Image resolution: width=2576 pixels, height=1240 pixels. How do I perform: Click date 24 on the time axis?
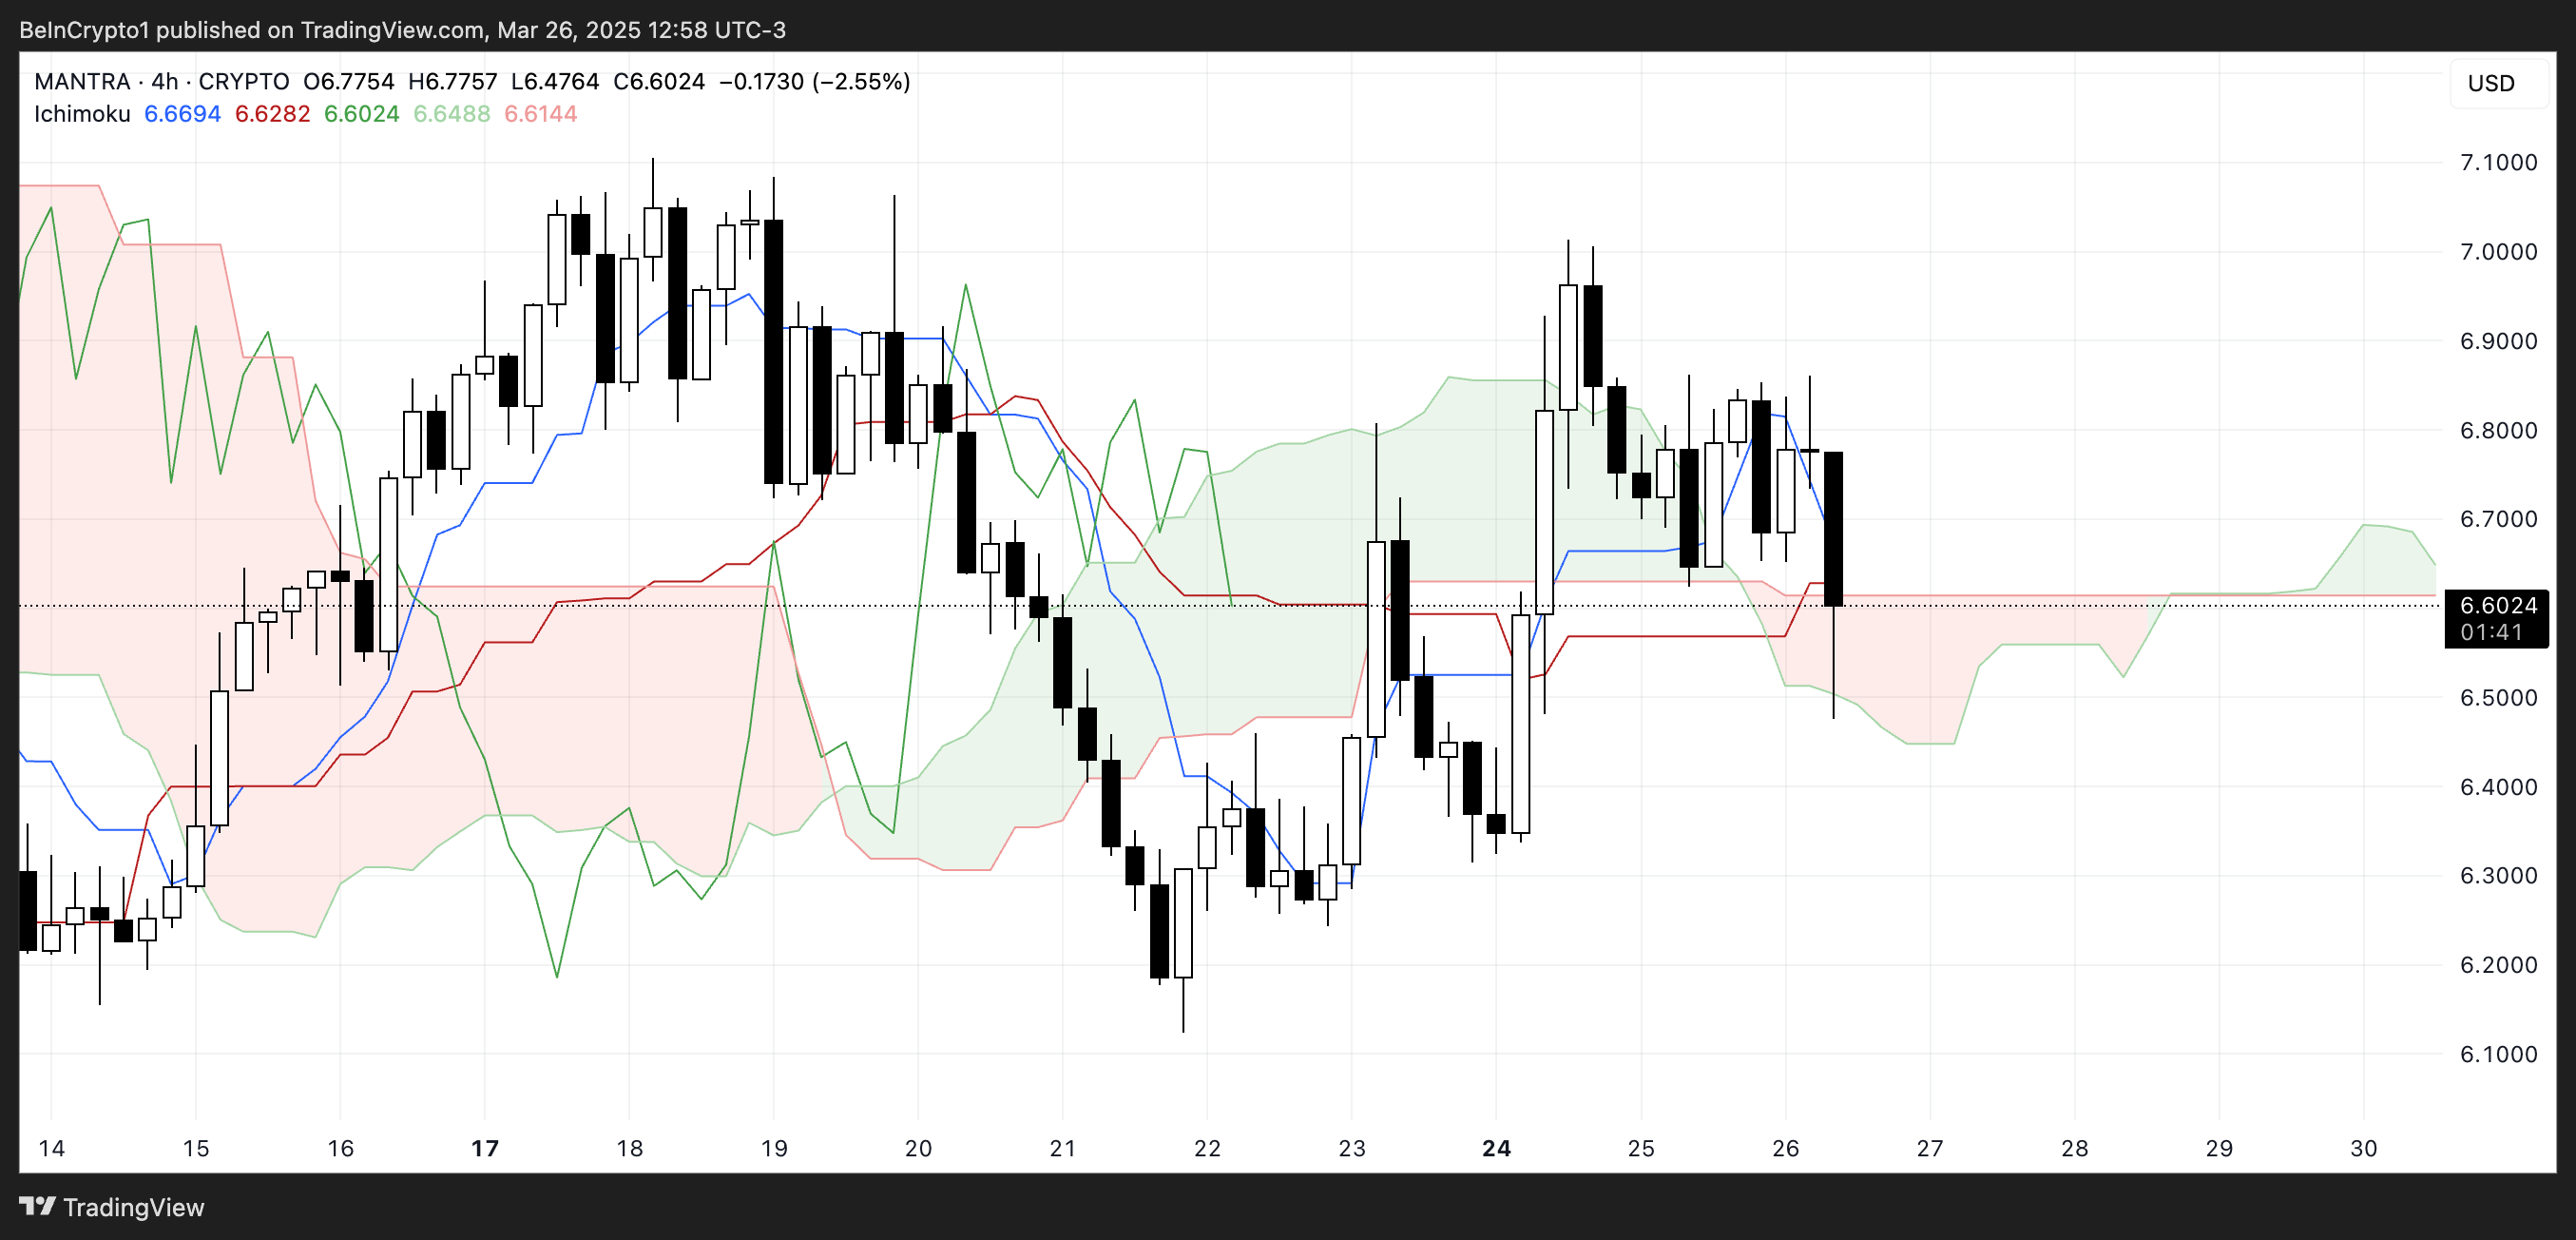[1496, 1148]
